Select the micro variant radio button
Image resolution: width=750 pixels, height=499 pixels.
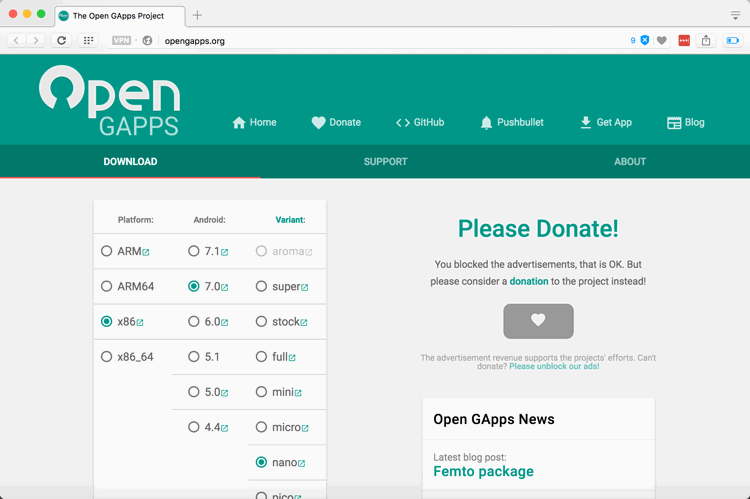pyautogui.click(x=261, y=427)
